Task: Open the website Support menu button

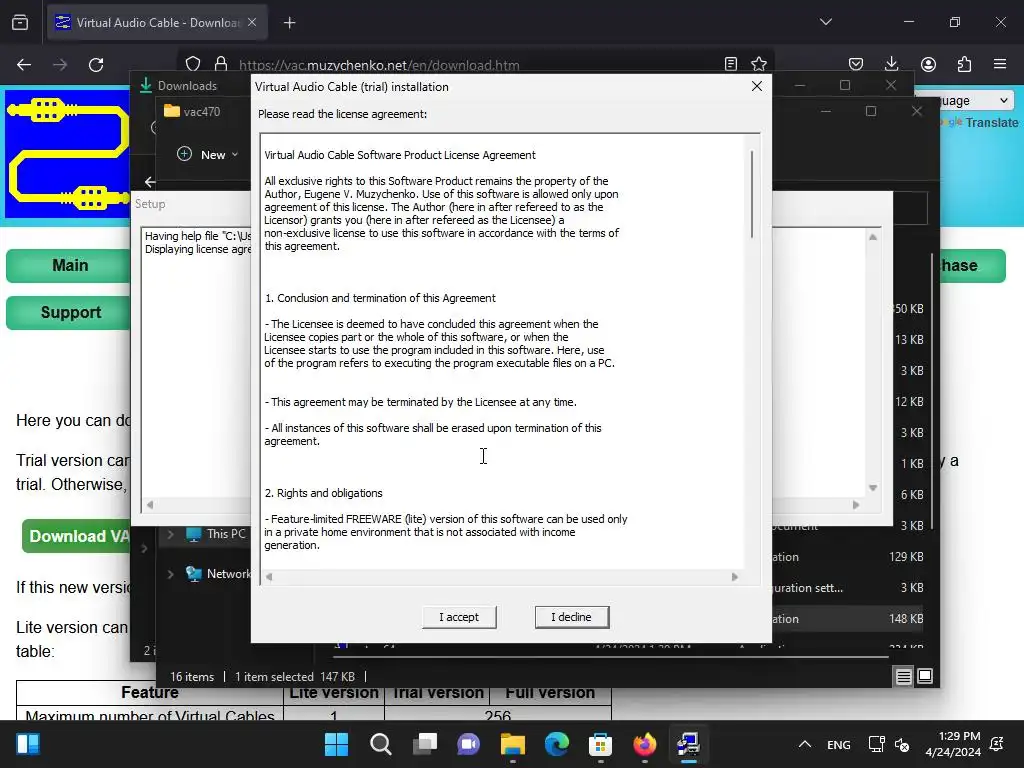Action: pyautogui.click(x=70, y=312)
